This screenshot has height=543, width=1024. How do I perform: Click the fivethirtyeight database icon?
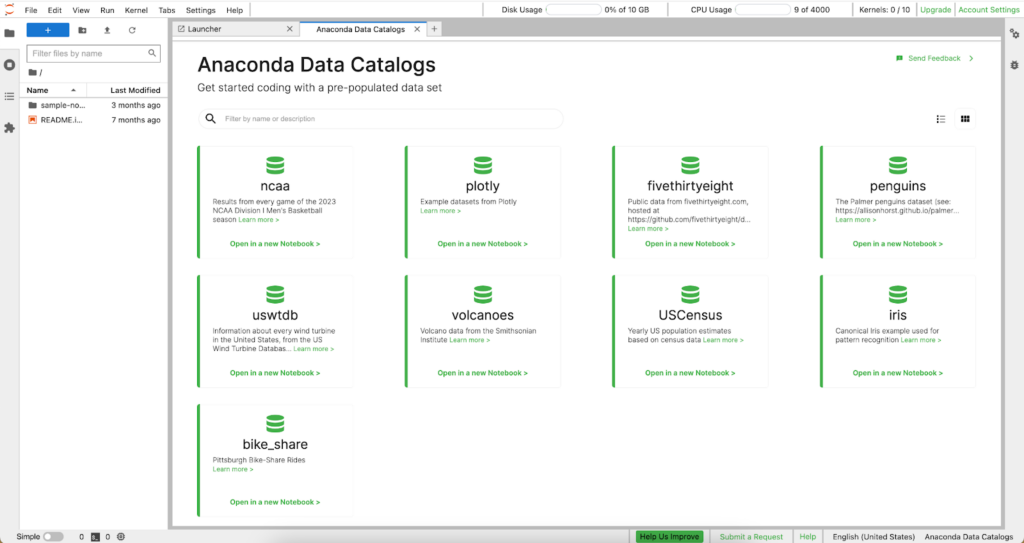[690, 165]
